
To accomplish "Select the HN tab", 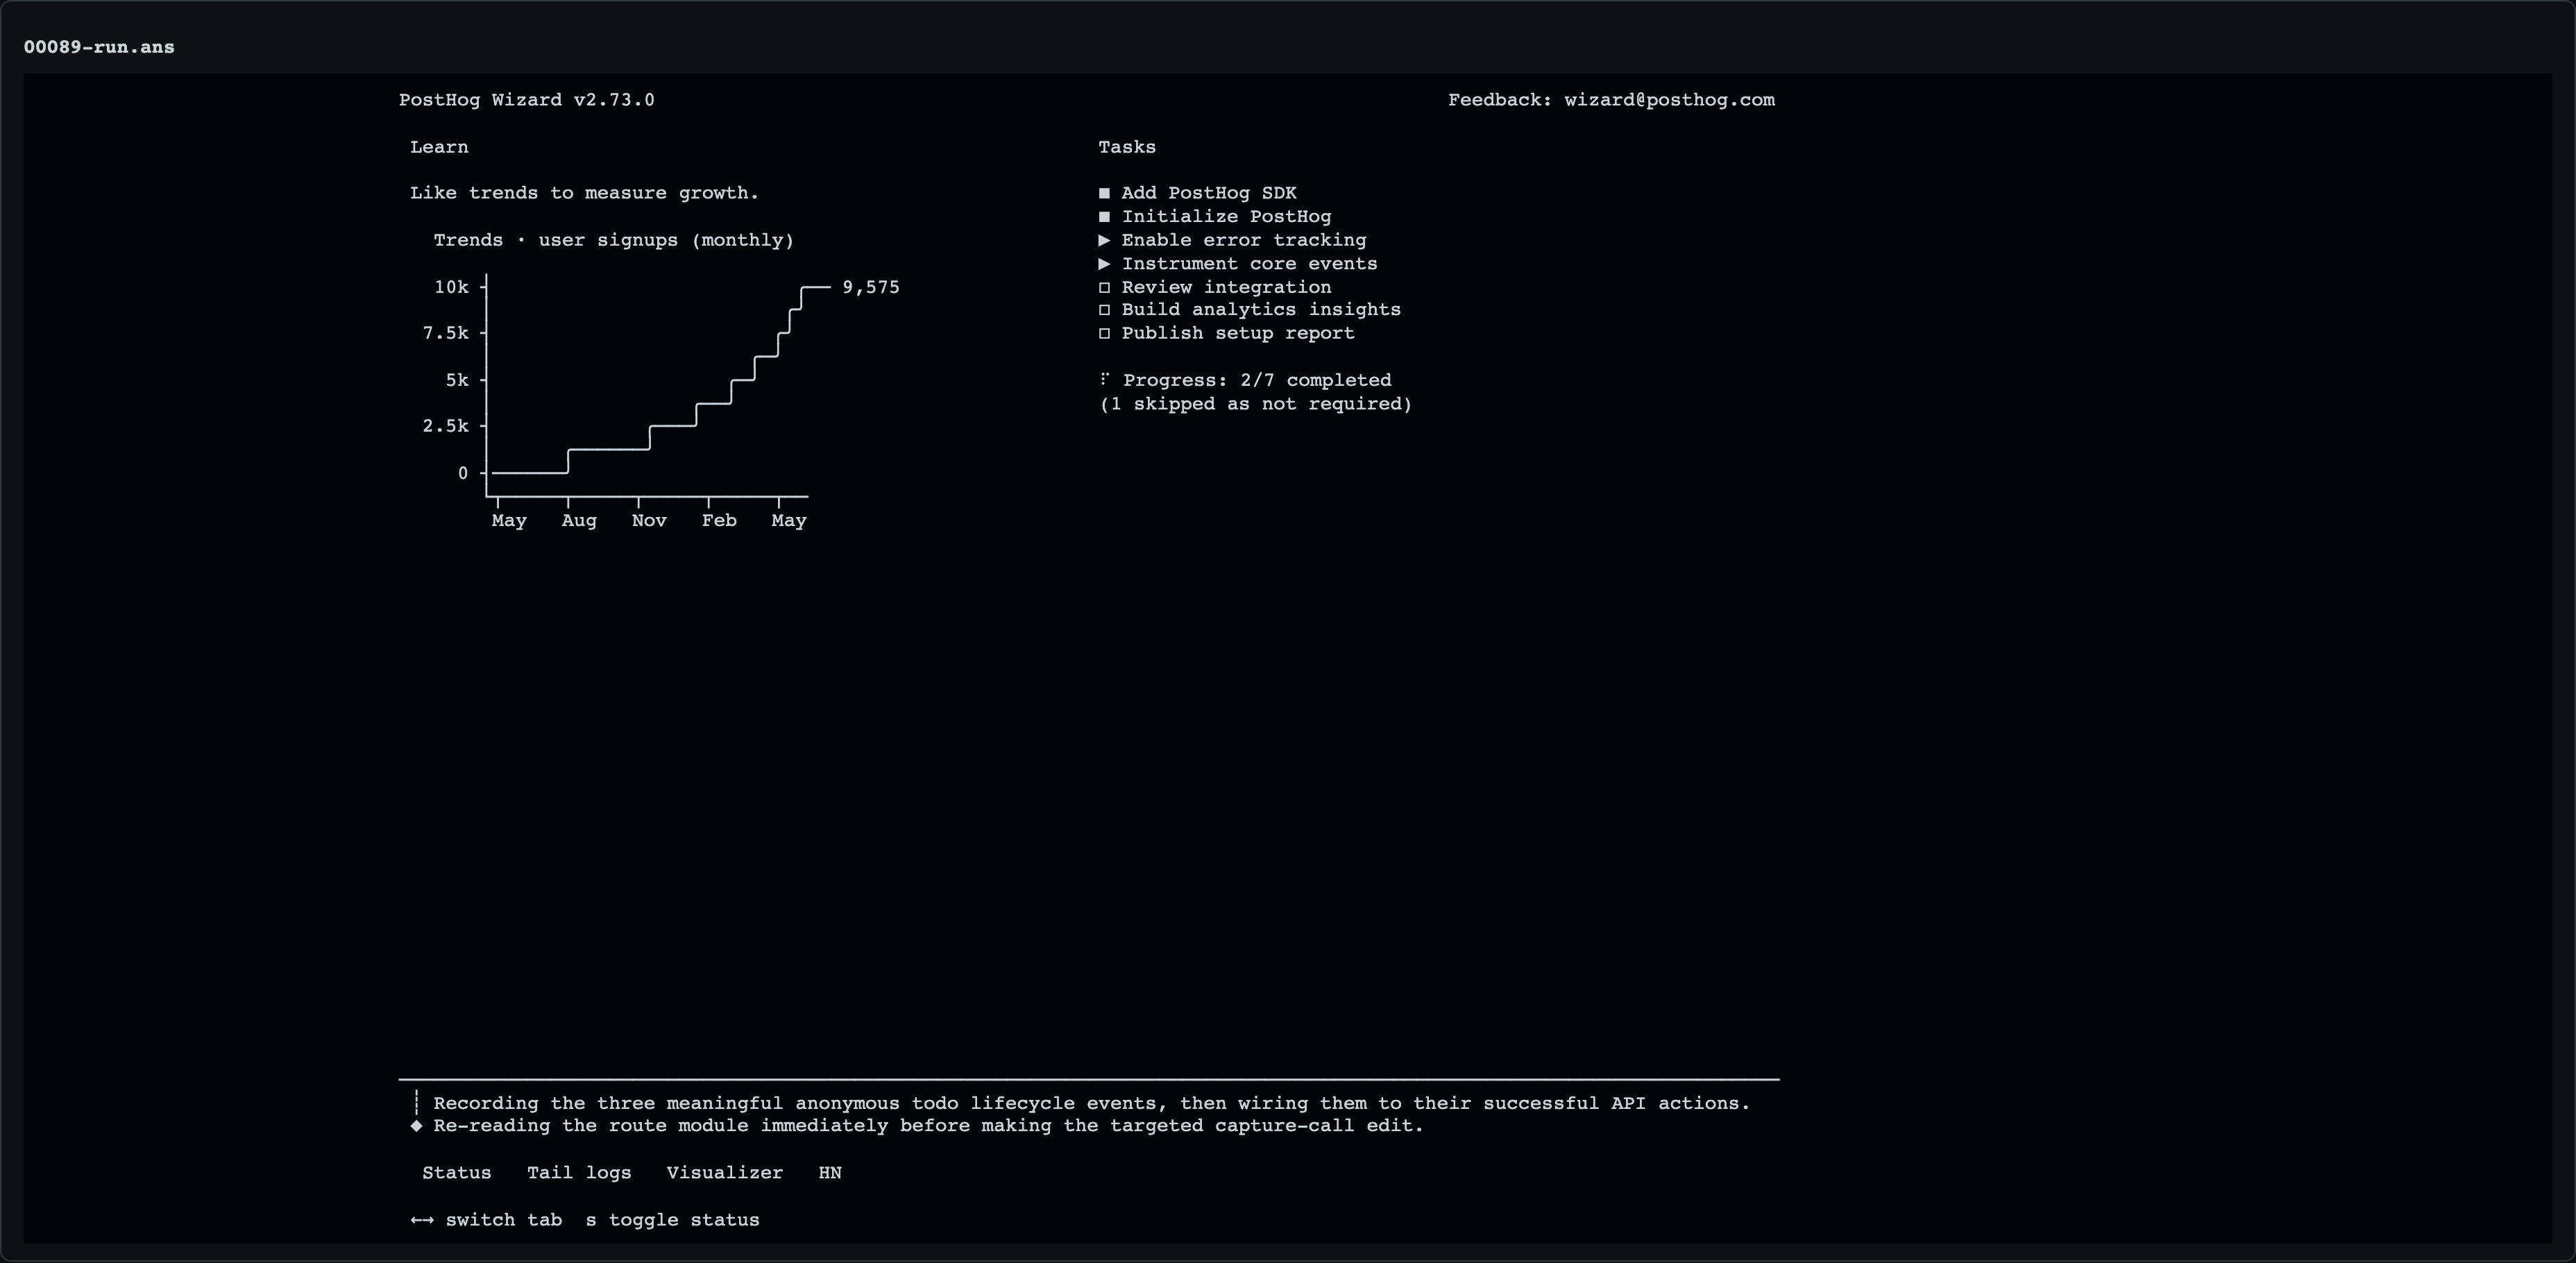I will [830, 1173].
